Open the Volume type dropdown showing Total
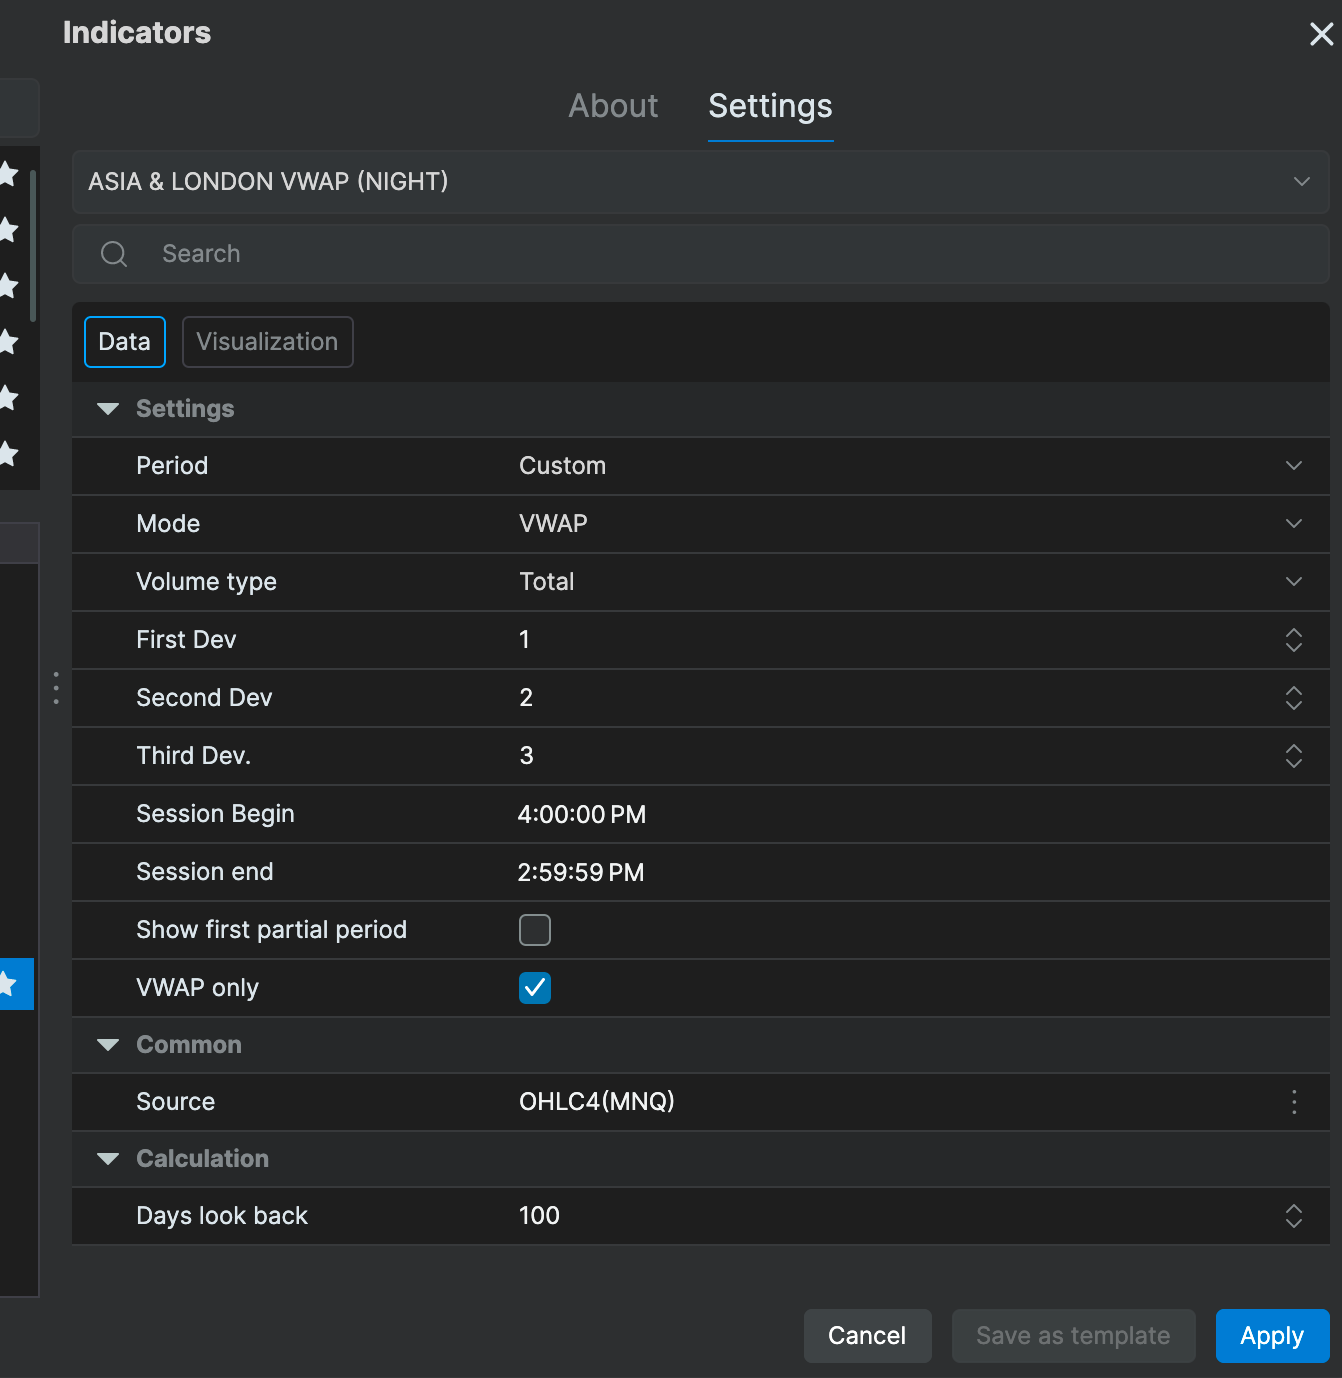 click(912, 582)
